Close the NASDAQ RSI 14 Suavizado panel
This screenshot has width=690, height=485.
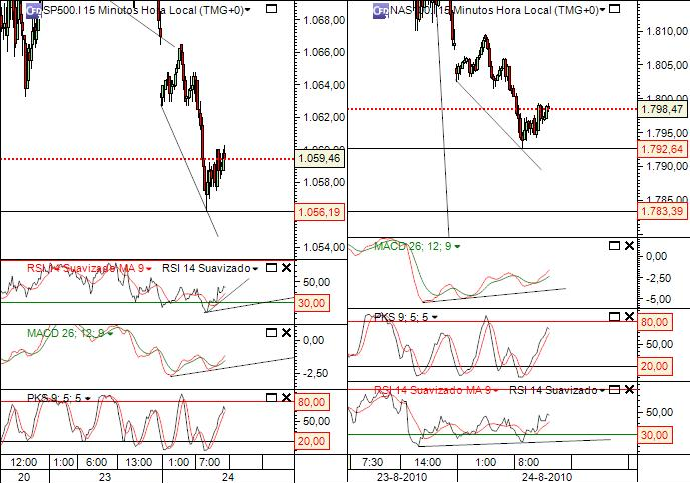[x=629, y=389]
